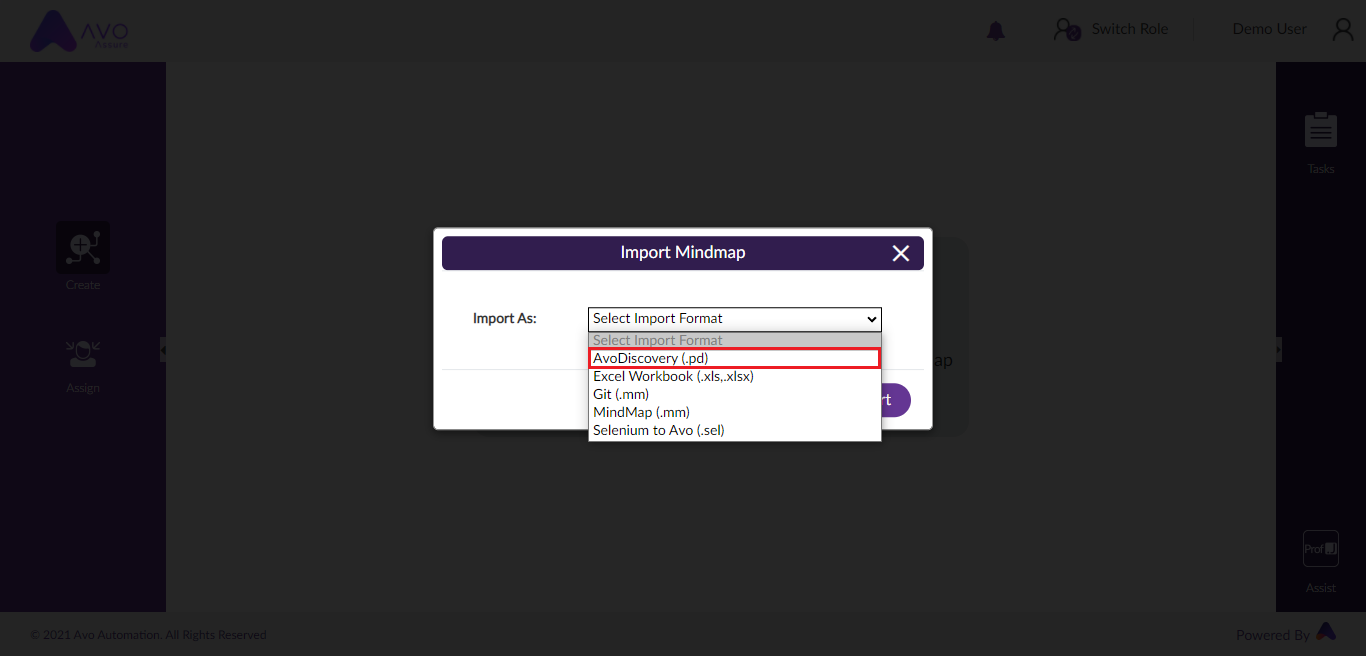This screenshot has width=1366, height=656.
Task: Click the Demo User name
Action: (x=1270, y=29)
